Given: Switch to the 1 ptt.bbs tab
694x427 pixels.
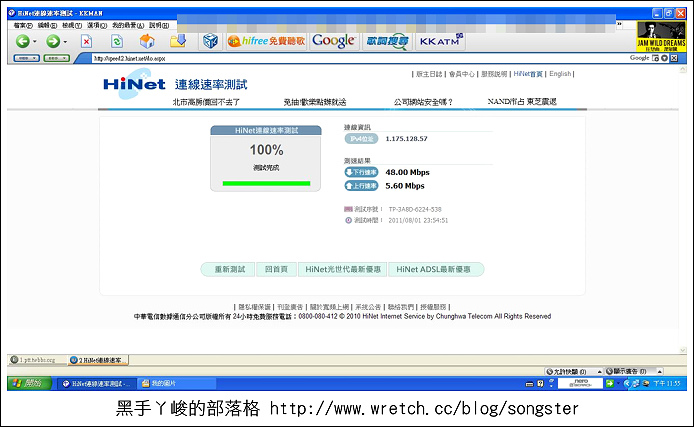Looking at the screenshot, I should (37, 360).
